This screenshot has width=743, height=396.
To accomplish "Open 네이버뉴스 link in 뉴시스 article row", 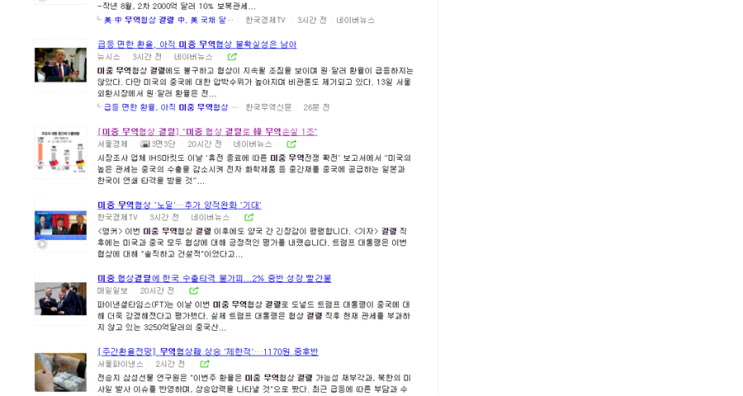I will point(193,57).
